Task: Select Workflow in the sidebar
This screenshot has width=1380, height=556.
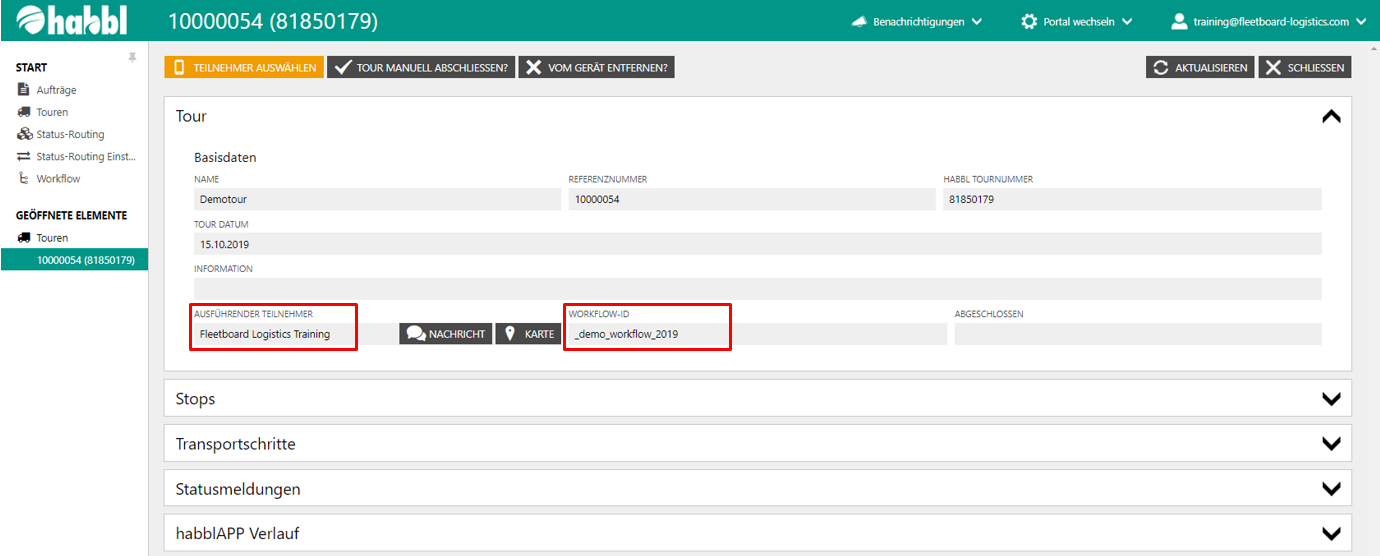Action: [58, 178]
